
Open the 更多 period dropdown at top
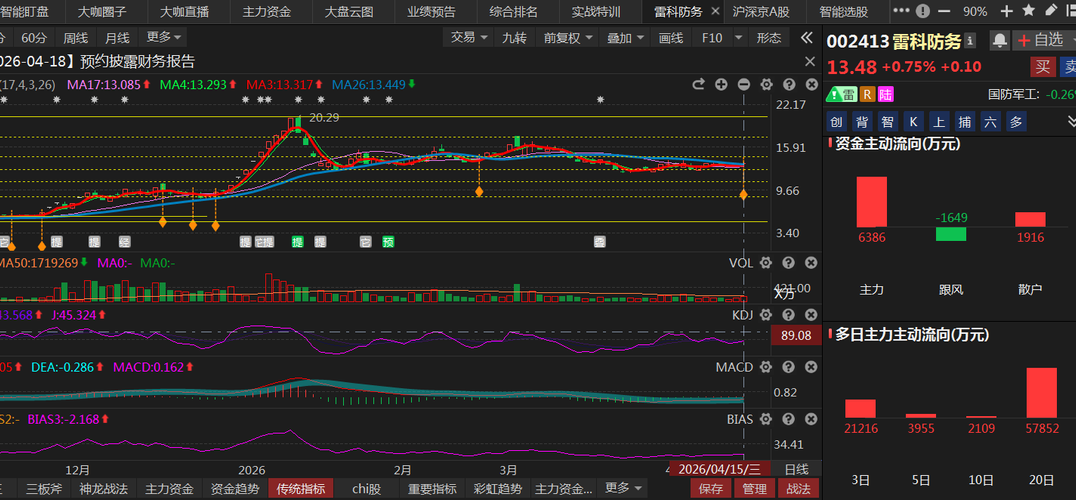click(163, 38)
